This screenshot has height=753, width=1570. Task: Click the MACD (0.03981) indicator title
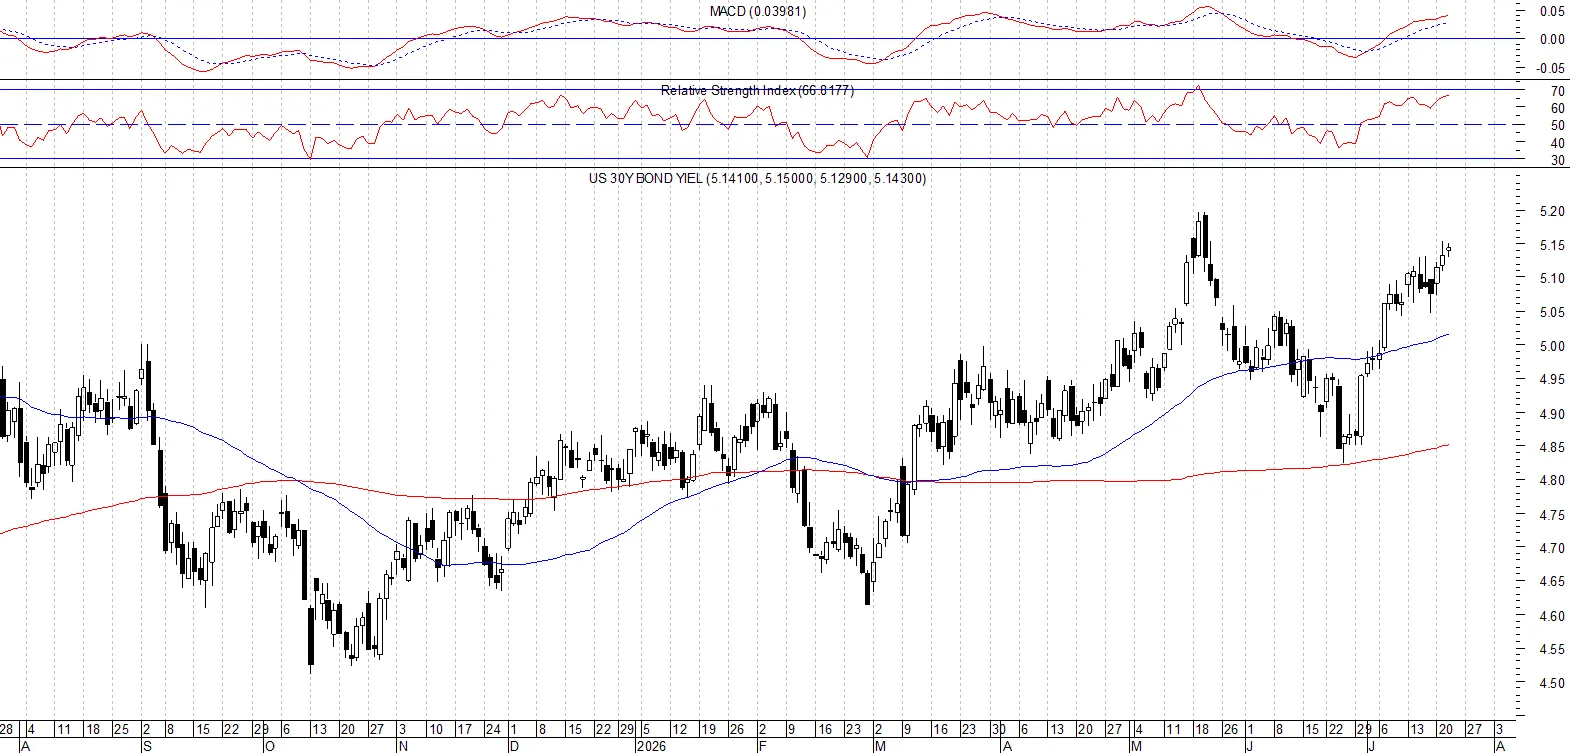click(x=758, y=11)
